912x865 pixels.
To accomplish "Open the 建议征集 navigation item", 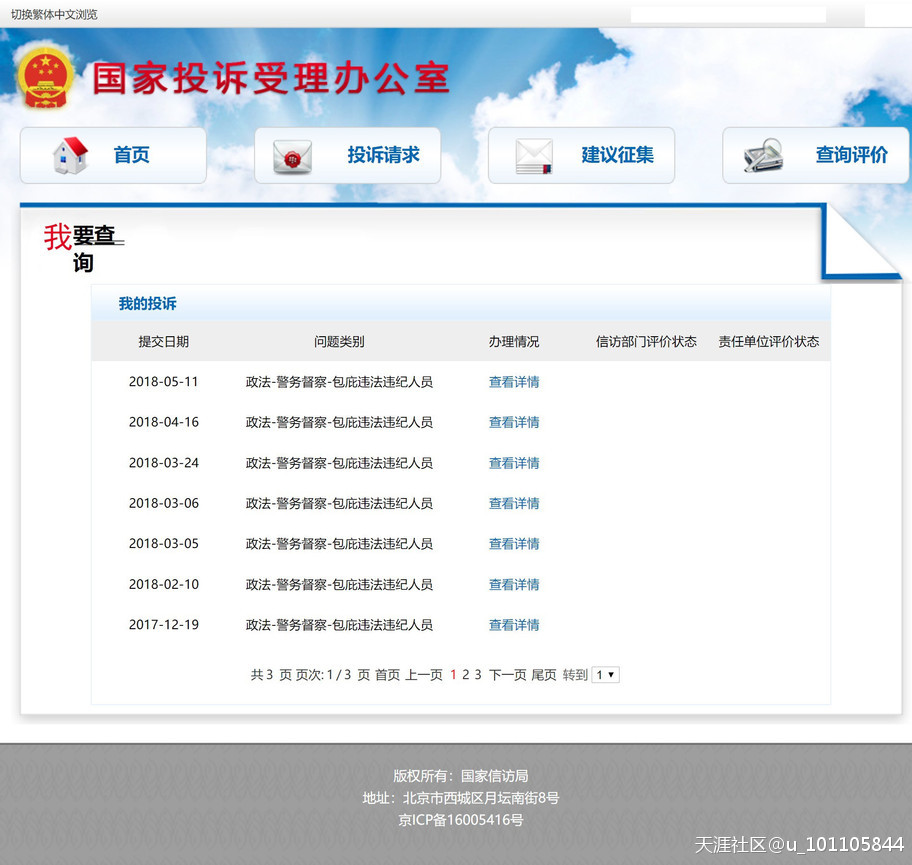I will point(581,155).
